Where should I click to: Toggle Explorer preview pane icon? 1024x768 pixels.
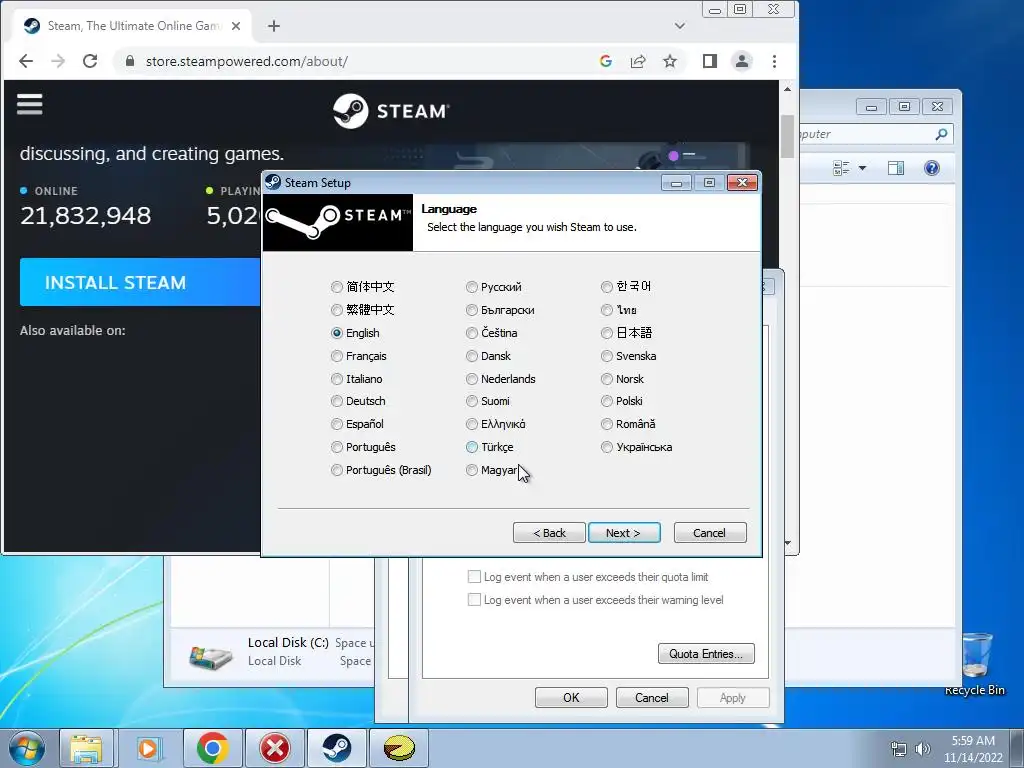(x=896, y=168)
